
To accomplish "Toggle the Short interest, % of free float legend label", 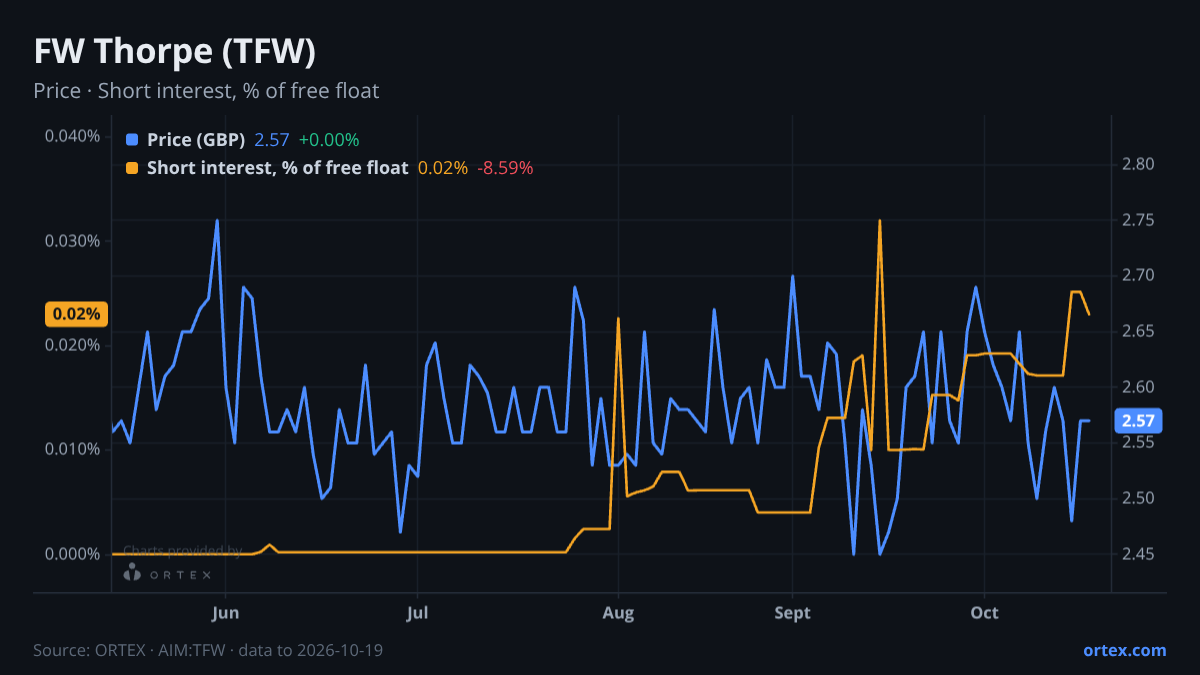I will pos(277,168).
